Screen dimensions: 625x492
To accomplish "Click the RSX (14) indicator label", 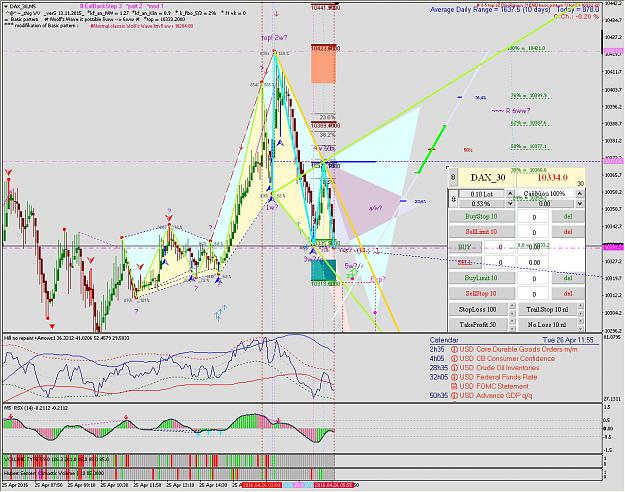I will point(36,408).
